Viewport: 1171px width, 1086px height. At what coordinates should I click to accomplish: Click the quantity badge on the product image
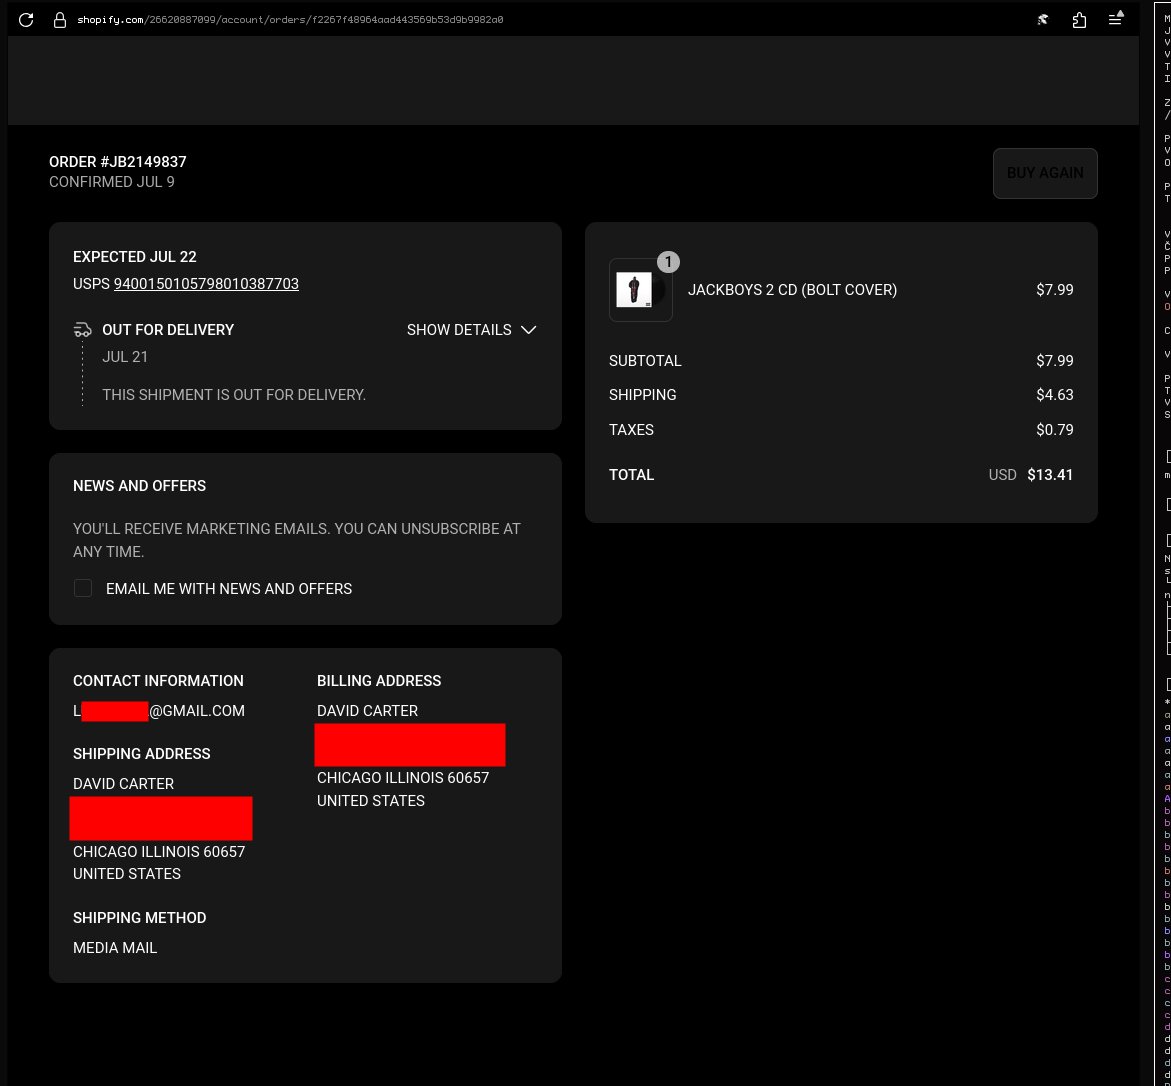[668, 262]
